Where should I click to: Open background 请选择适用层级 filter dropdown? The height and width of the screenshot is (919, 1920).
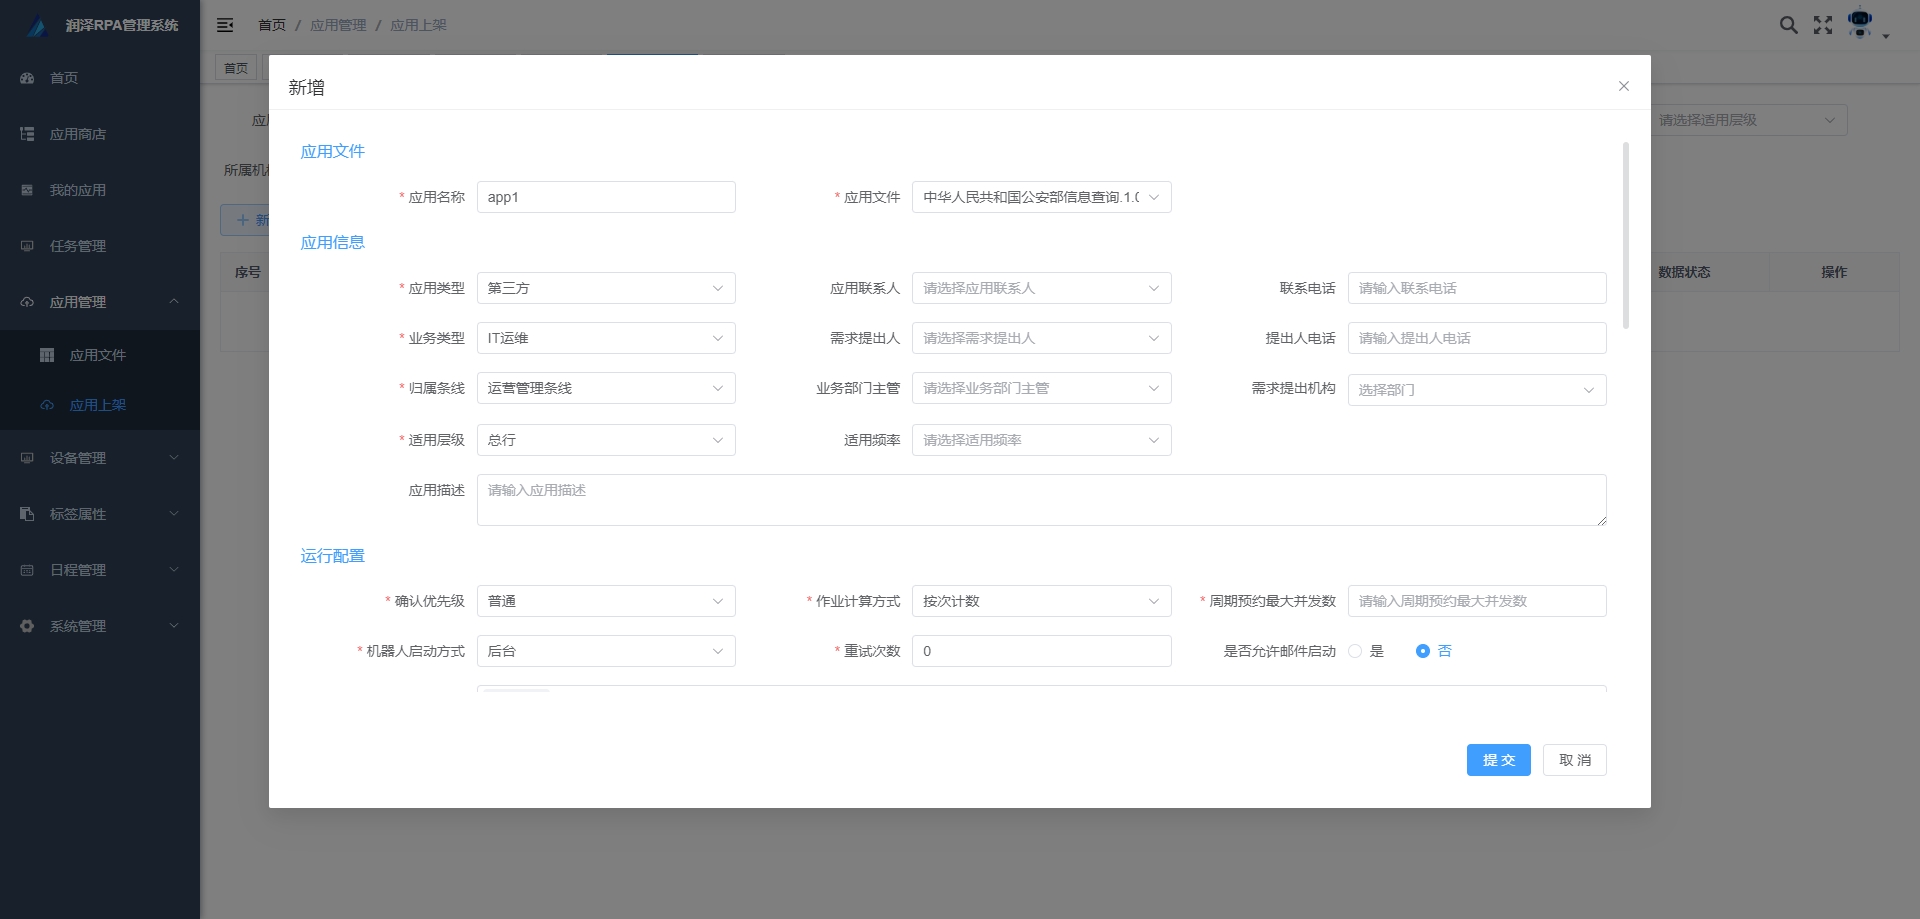click(1748, 120)
